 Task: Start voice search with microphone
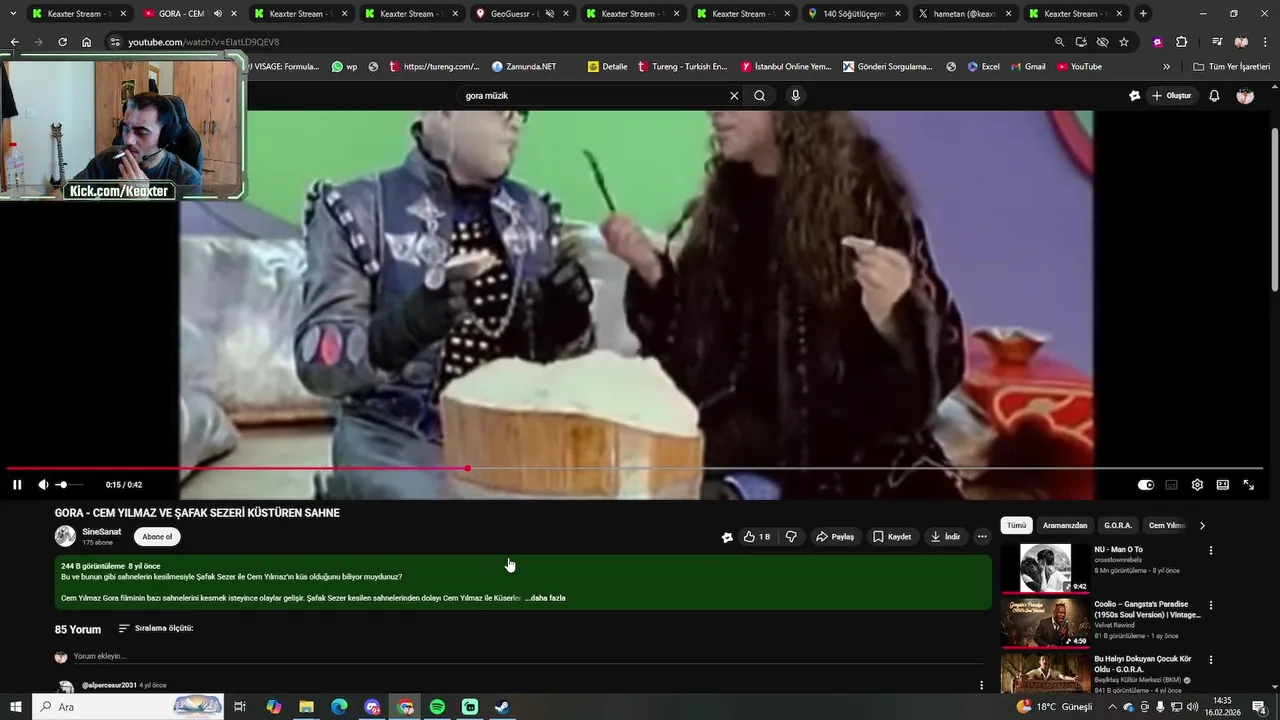pyautogui.click(x=796, y=96)
